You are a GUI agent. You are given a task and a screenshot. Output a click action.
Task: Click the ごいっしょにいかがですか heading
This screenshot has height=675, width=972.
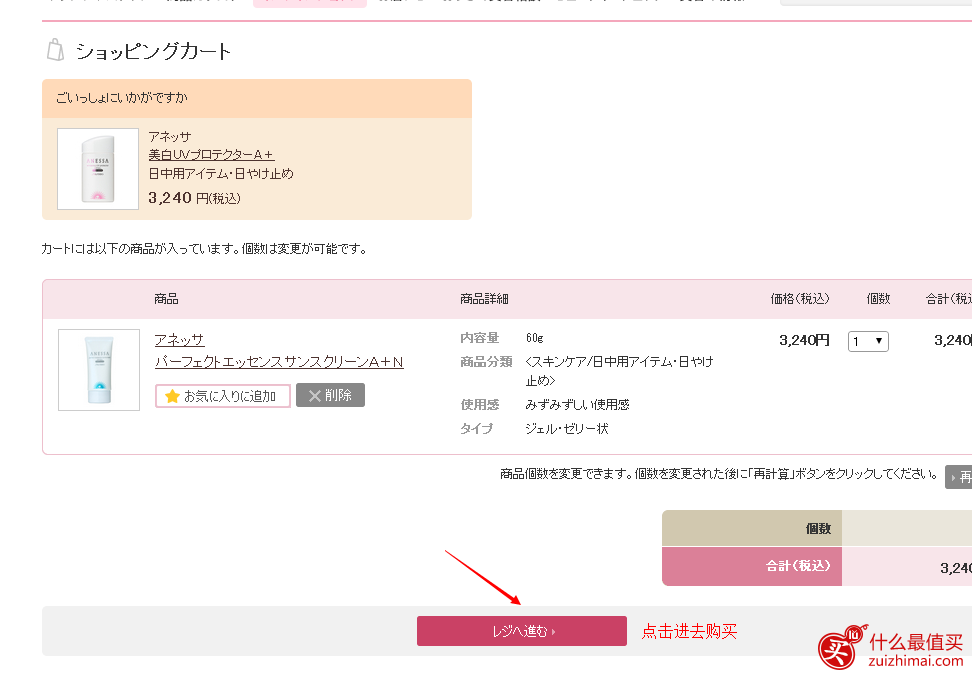tap(122, 97)
